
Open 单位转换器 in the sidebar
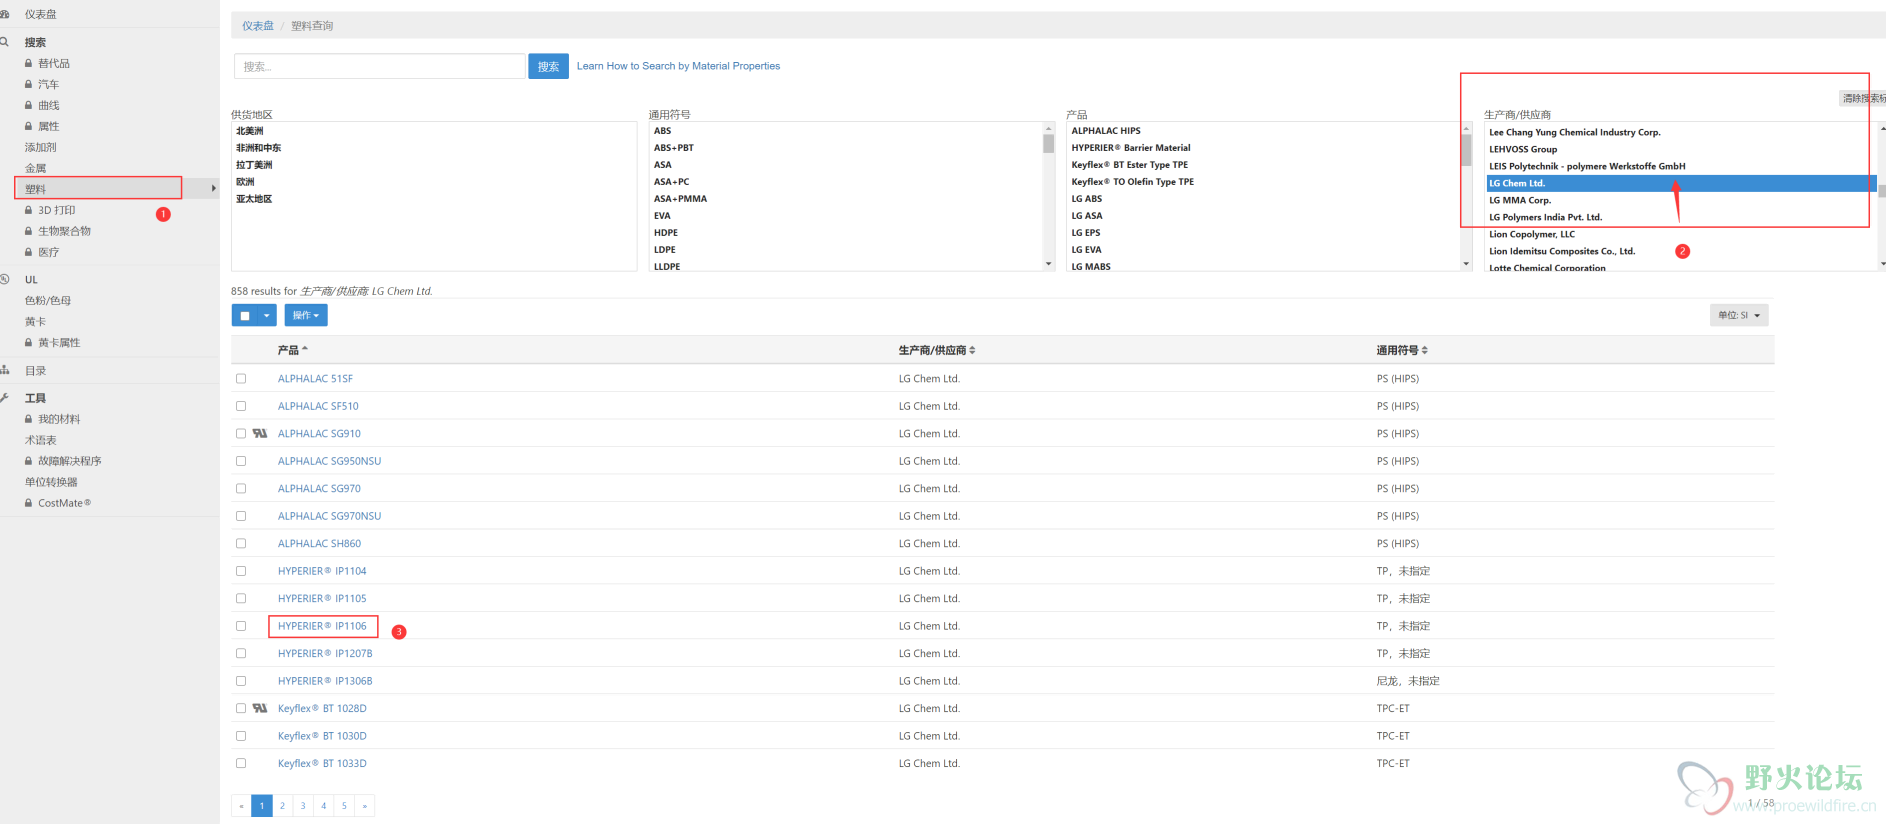point(51,482)
